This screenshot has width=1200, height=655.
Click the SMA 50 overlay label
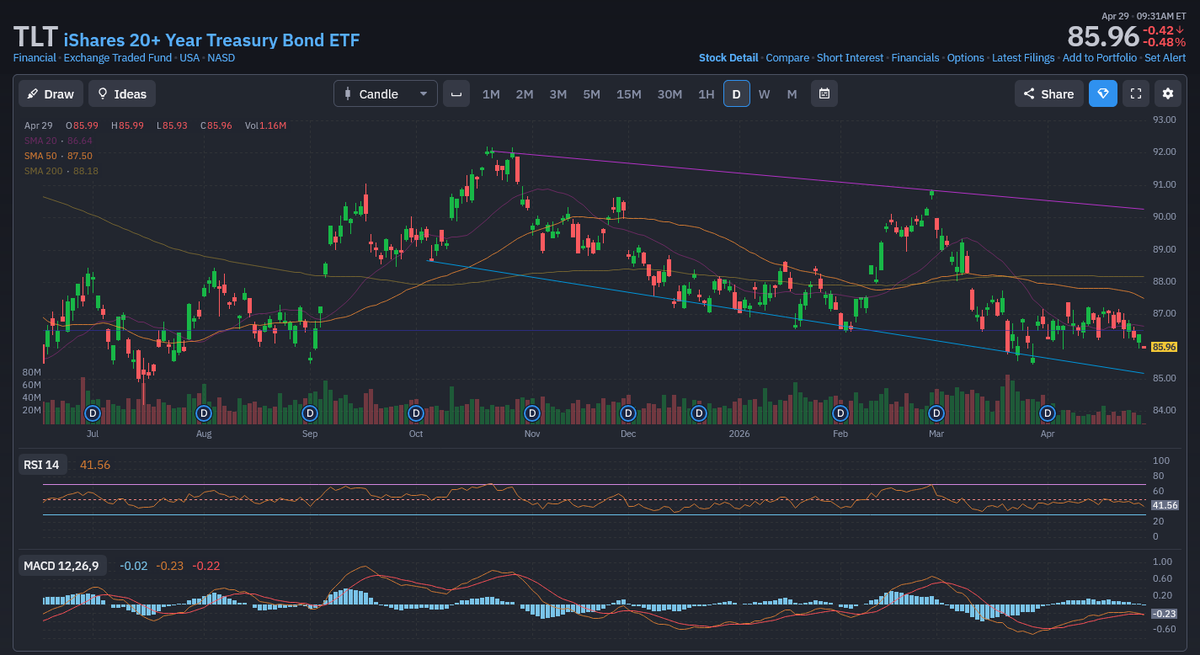[x=58, y=156]
